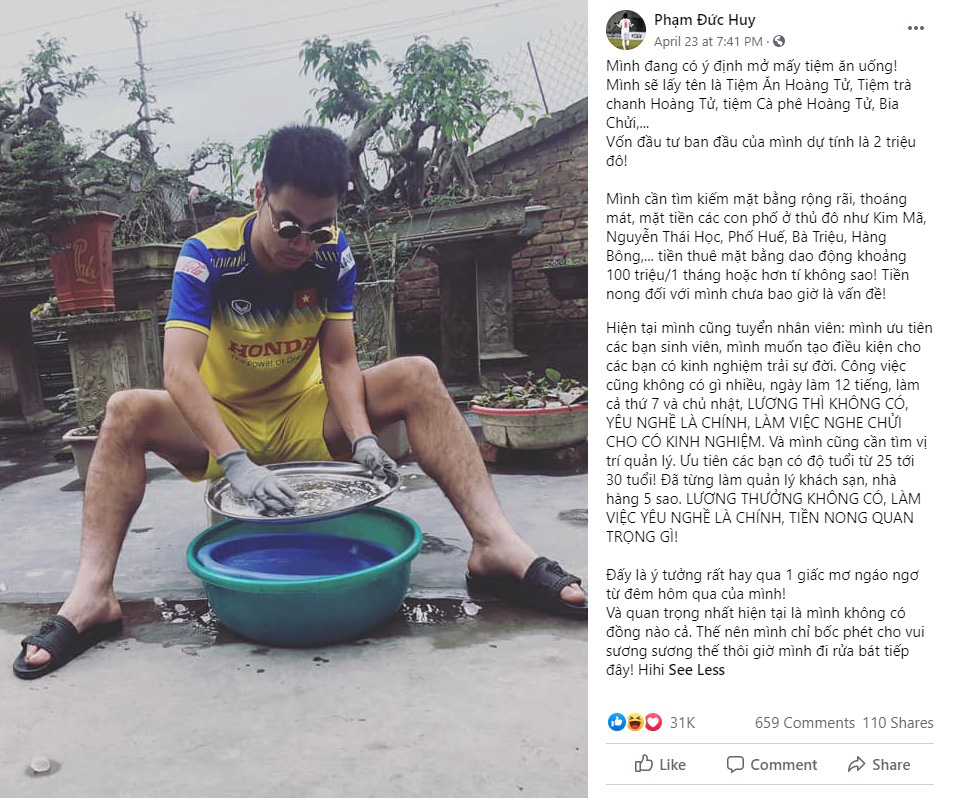Image resolution: width=954 pixels, height=798 pixels.
Task: Collapse post text with See Less
Action: coord(697,670)
